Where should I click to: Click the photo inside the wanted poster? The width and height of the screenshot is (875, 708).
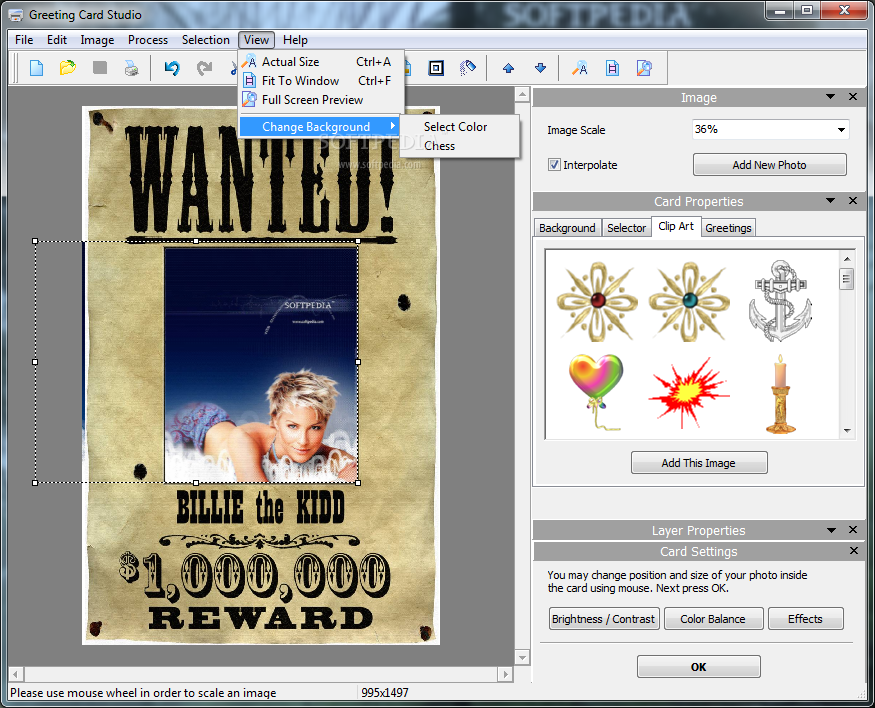point(261,365)
